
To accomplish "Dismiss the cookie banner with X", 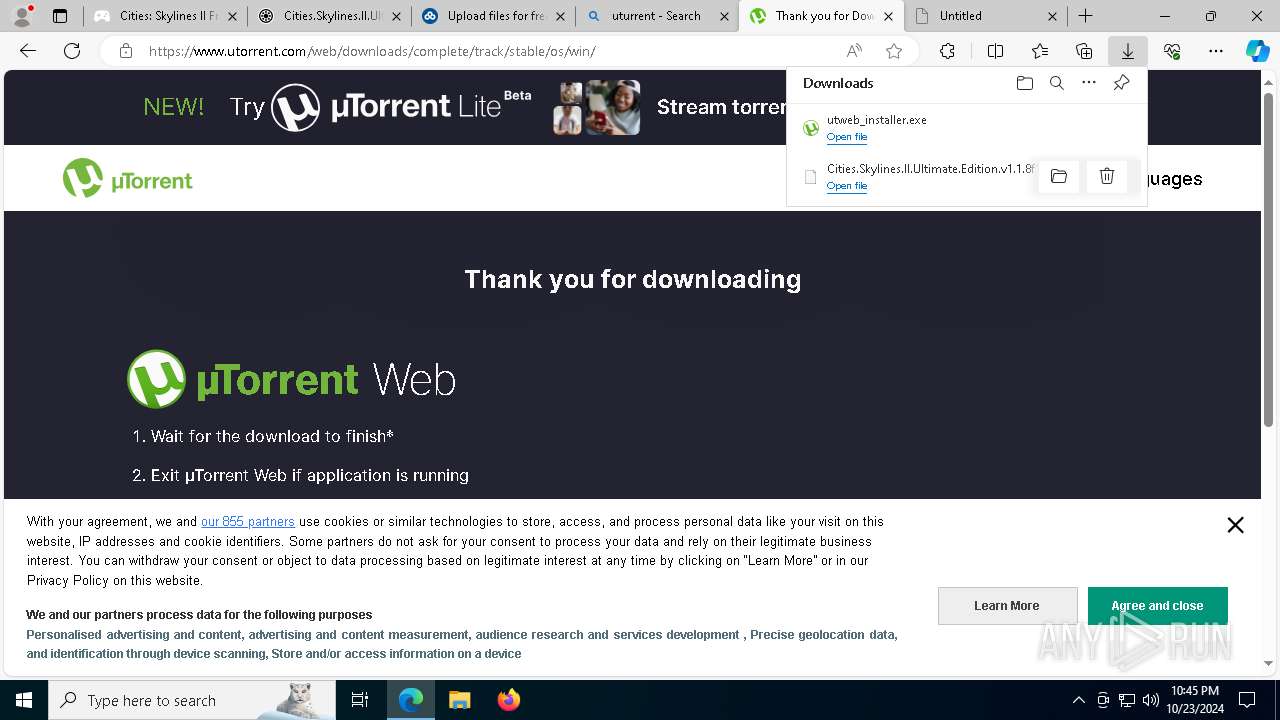I will pos(1236,525).
